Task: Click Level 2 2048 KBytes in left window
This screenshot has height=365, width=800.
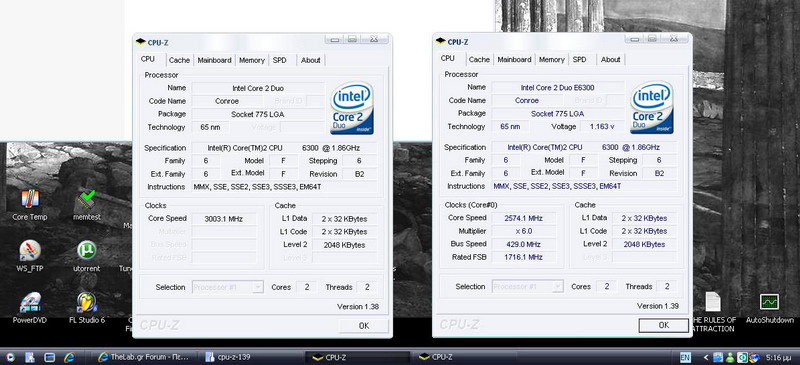Action: 344,245
